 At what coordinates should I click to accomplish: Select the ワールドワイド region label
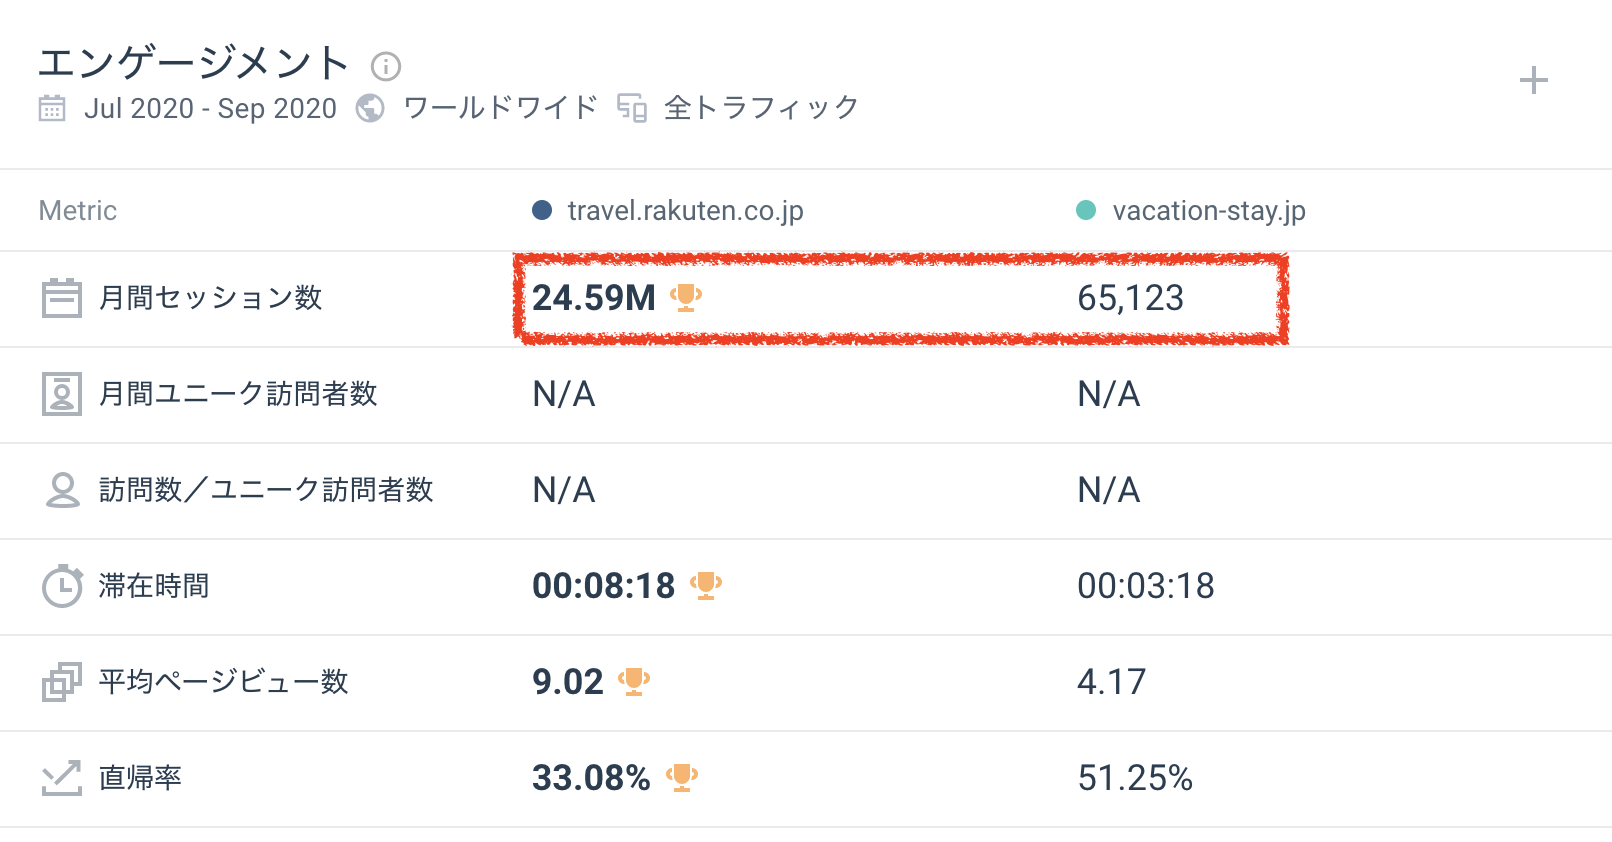click(x=500, y=108)
